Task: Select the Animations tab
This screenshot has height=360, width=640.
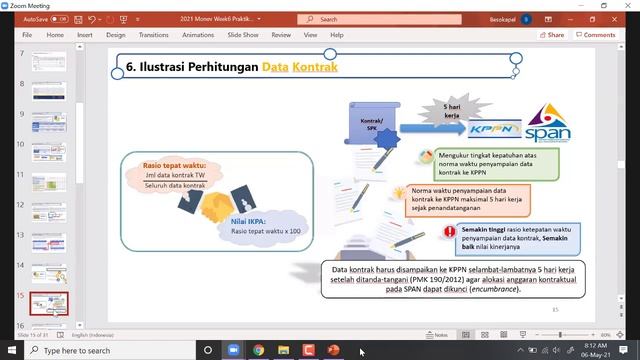Action: pyautogui.click(x=198, y=35)
